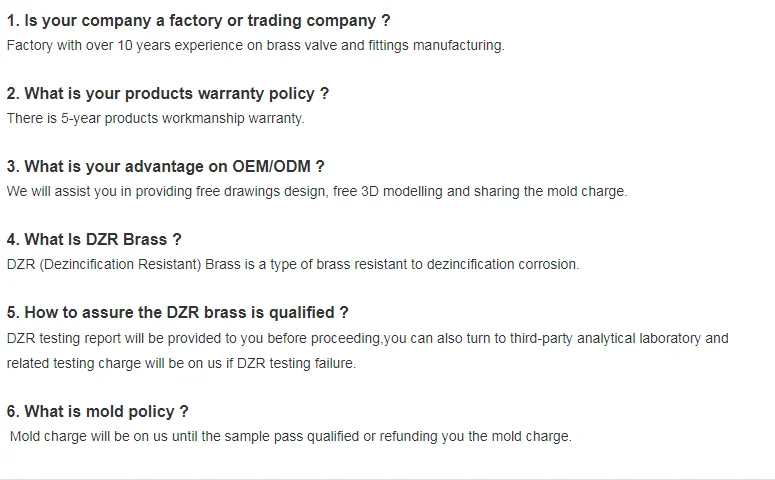Click the factory or trading company question
775x480 pixels.
pyautogui.click(x=198, y=20)
